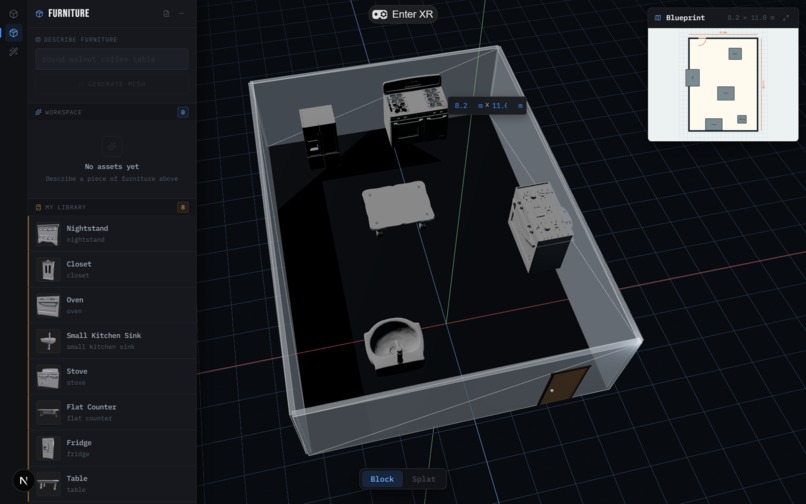Click the My Library section header
Viewport: 806px width, 504px height.
point(112,207)
